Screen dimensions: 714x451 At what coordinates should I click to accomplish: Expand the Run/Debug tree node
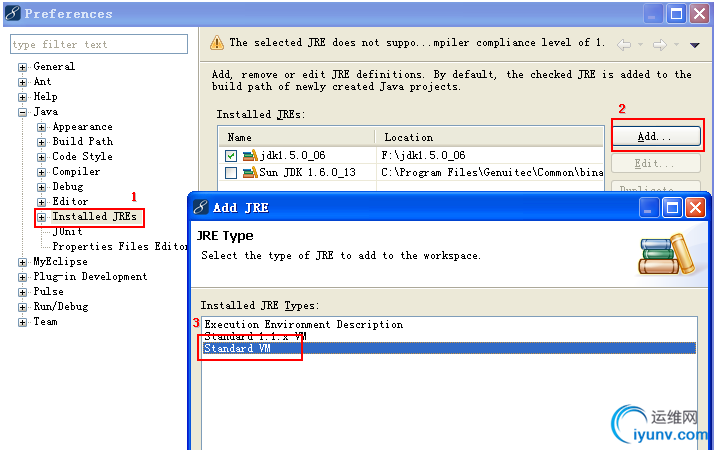pyautogui.click(x=22, y=308)
